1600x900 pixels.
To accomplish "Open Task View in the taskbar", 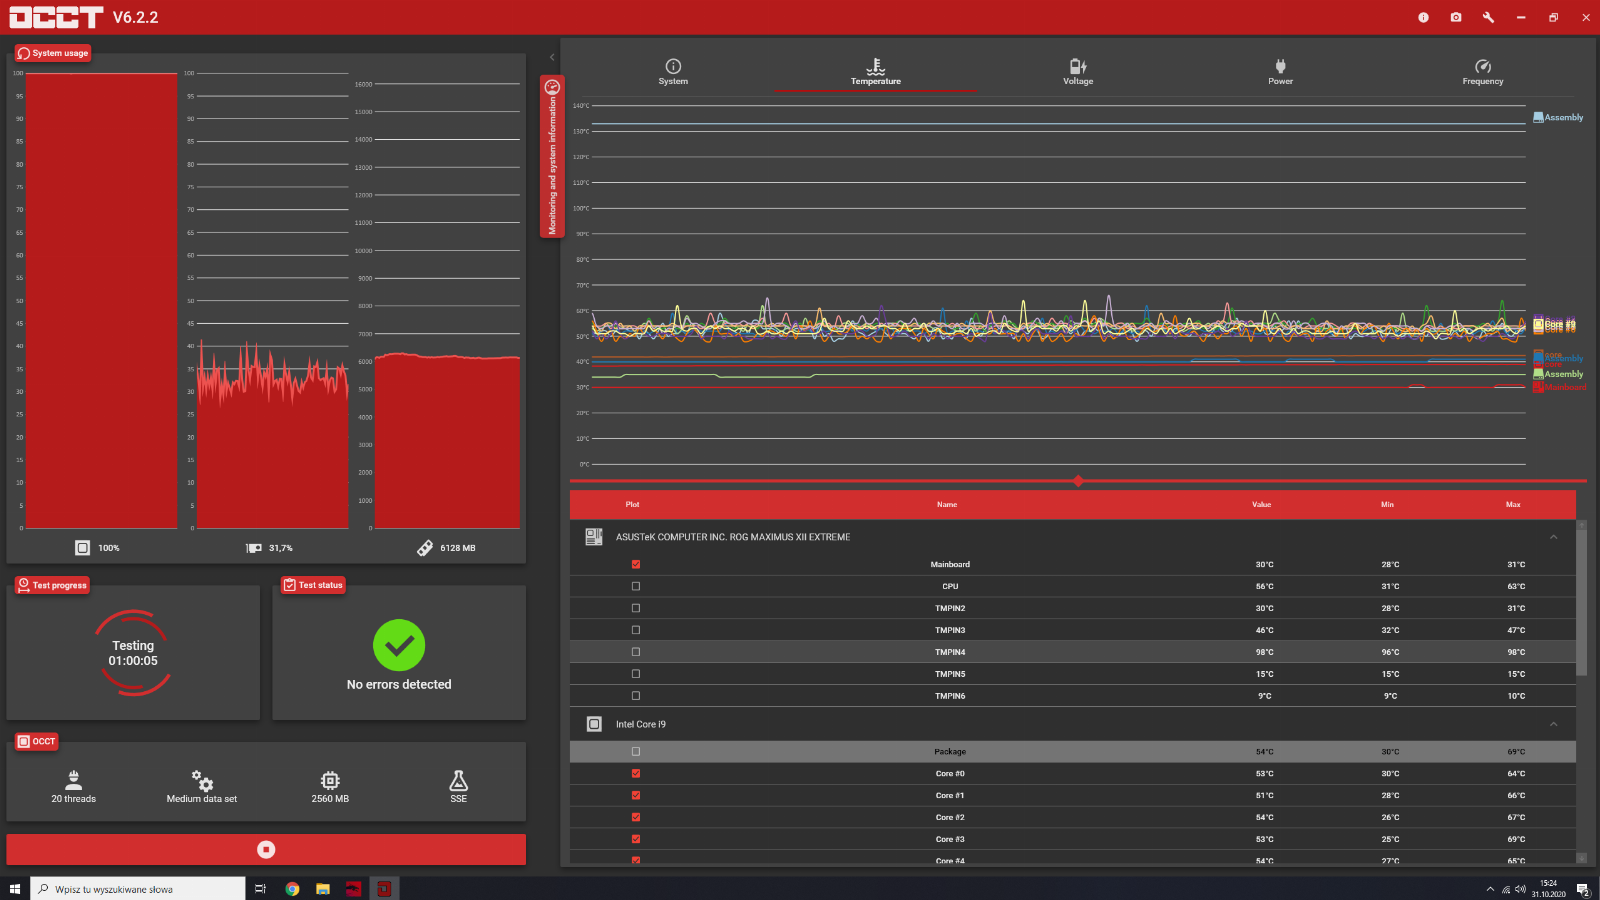I will click(260, 888).
